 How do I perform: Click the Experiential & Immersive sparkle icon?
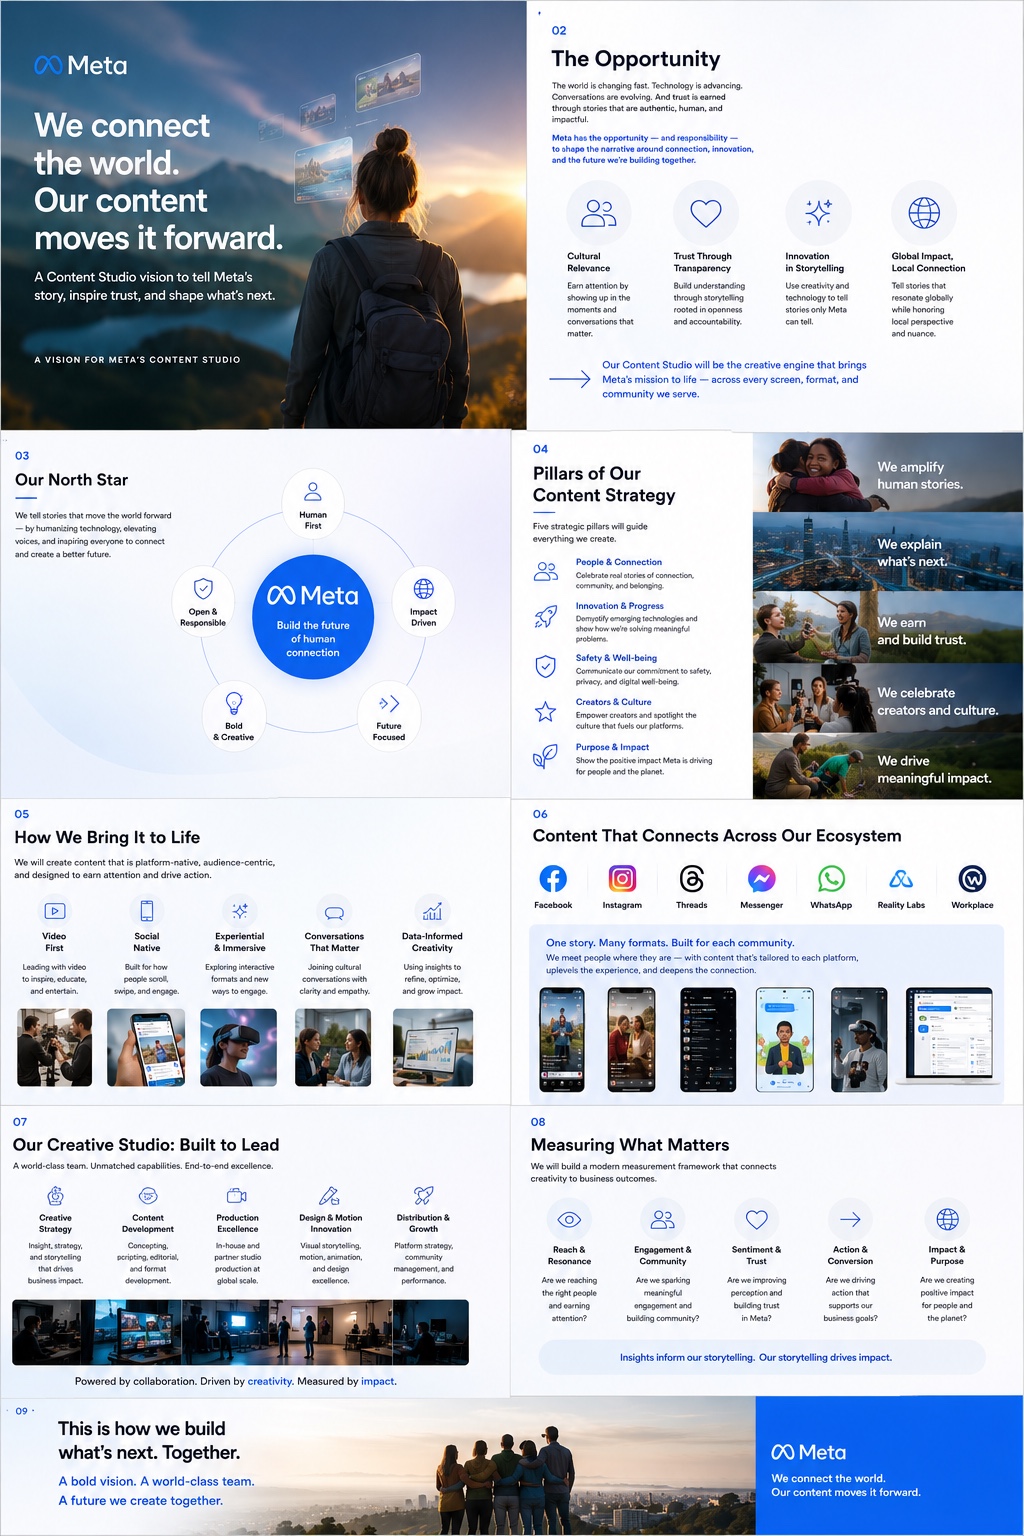(240, 911)
